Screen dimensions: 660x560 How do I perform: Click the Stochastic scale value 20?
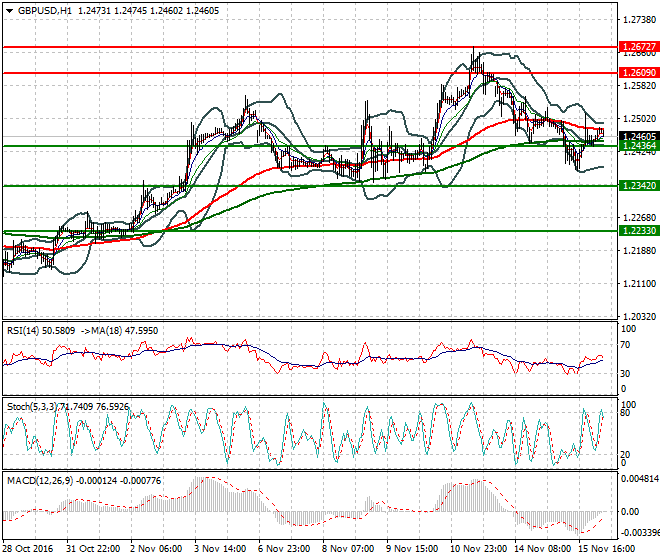[626, 454]
